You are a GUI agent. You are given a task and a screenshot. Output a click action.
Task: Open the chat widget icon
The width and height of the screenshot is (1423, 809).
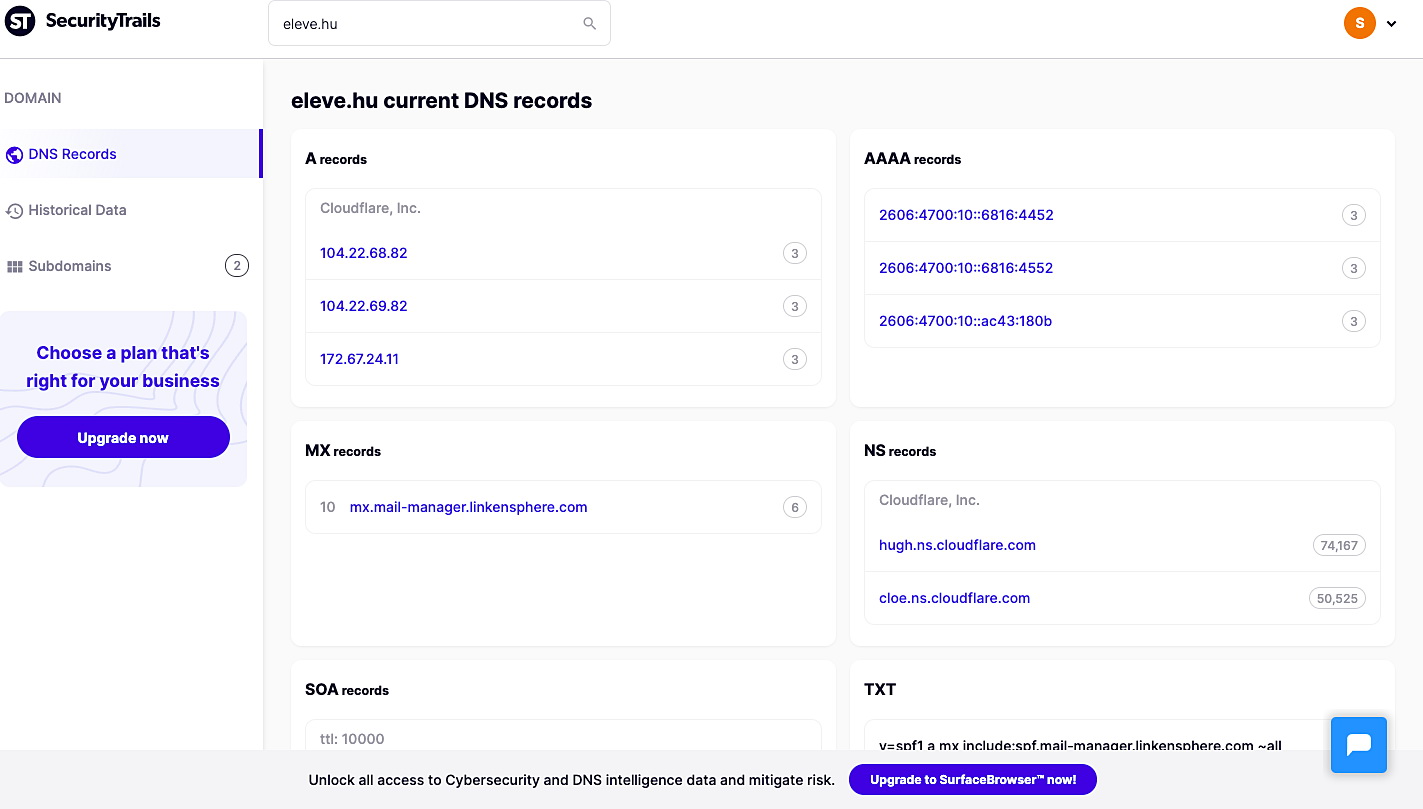pos(1359,745)
